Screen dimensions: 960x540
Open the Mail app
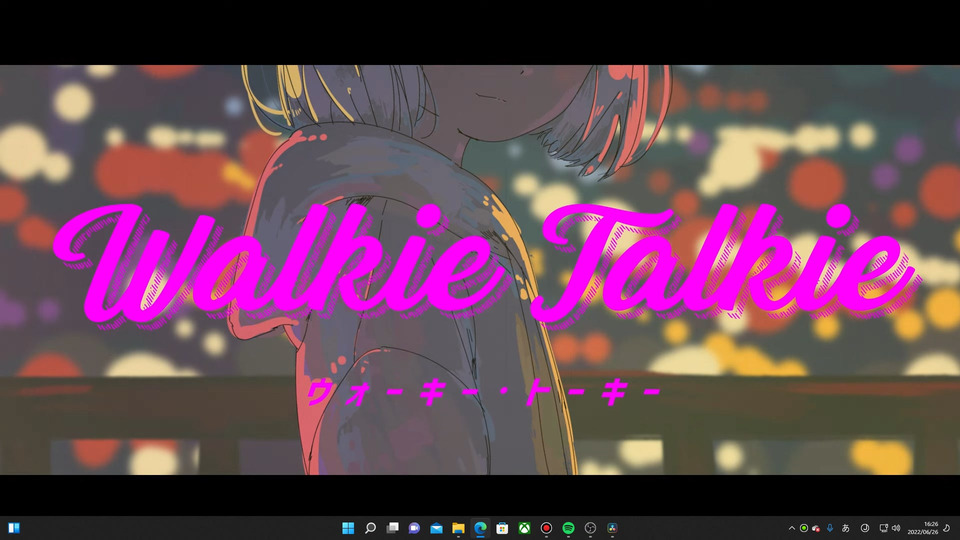click(x=436, y=528)
